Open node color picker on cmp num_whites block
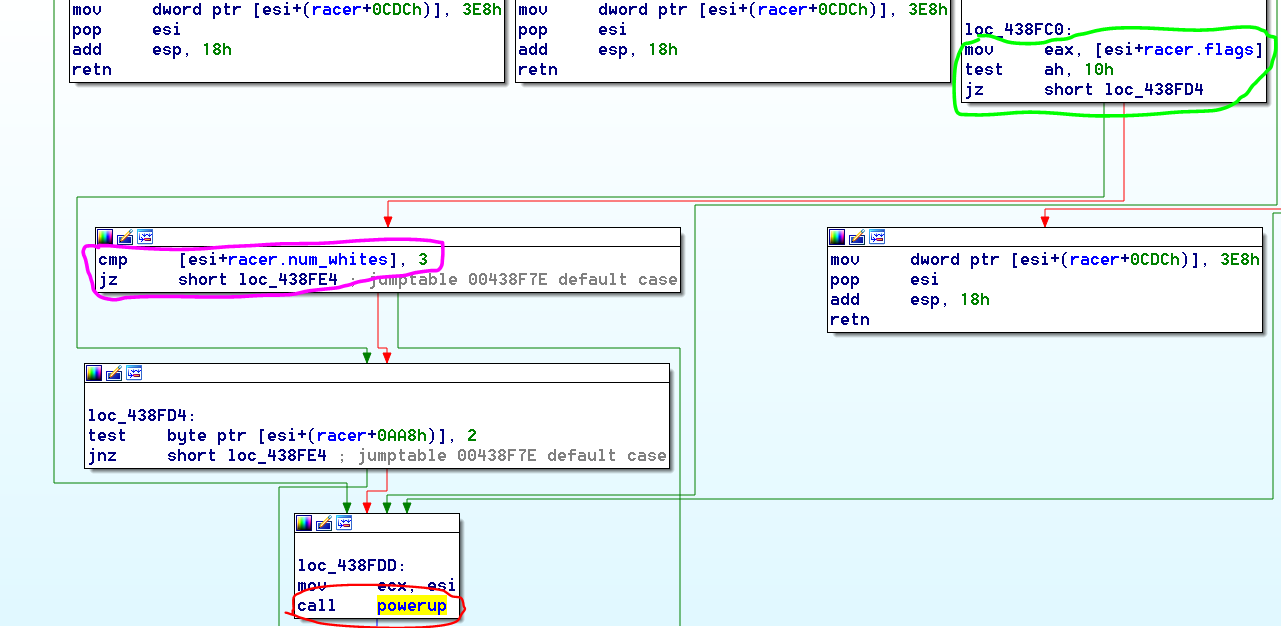This screenshot has width=1281, height=628. [x=105, y=237]
